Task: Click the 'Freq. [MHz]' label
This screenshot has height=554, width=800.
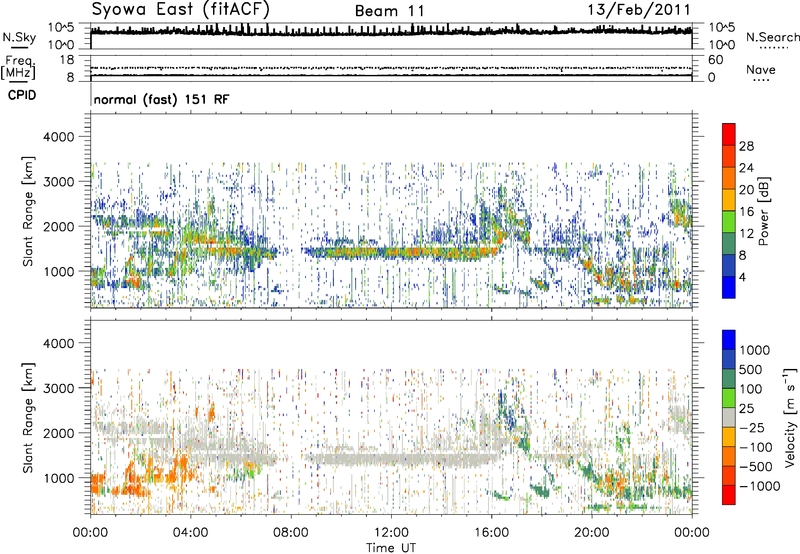Action: 19,68
